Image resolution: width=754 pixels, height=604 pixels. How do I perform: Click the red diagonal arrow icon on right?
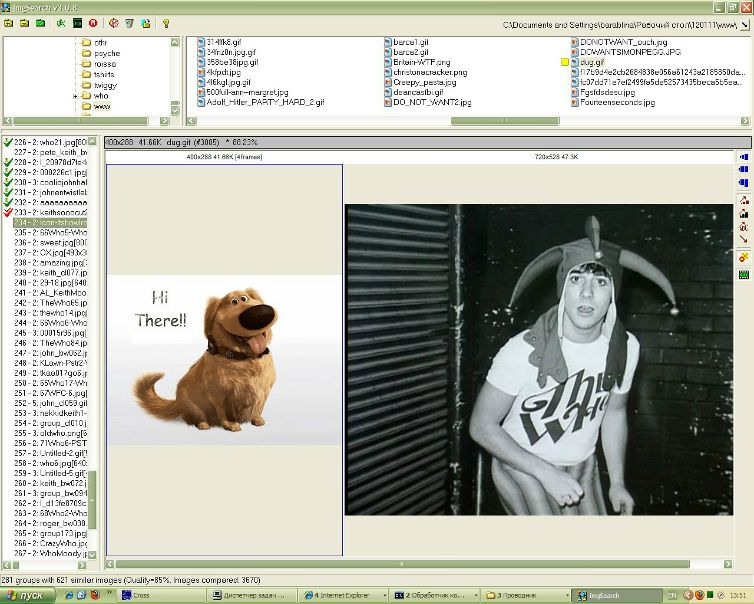(743, 240)
